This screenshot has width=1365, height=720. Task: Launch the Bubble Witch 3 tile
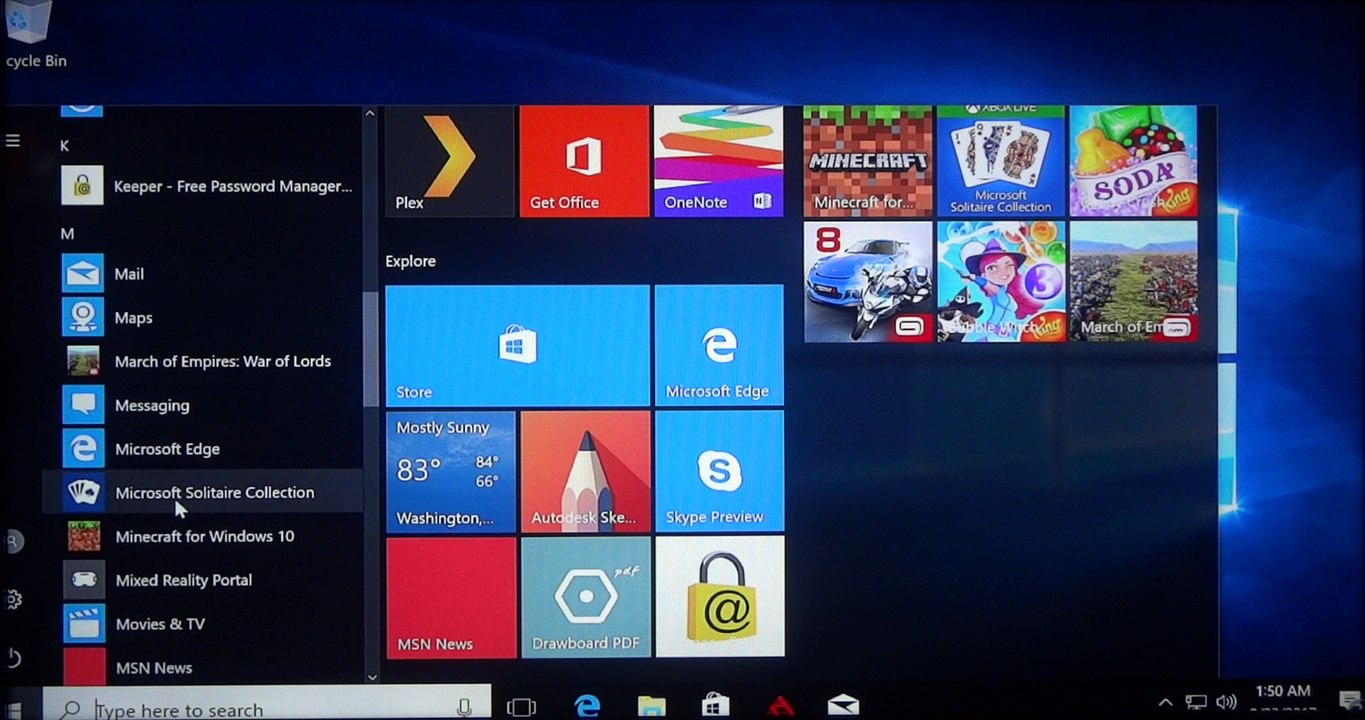pyautogui.click(x=1000, y=282)
